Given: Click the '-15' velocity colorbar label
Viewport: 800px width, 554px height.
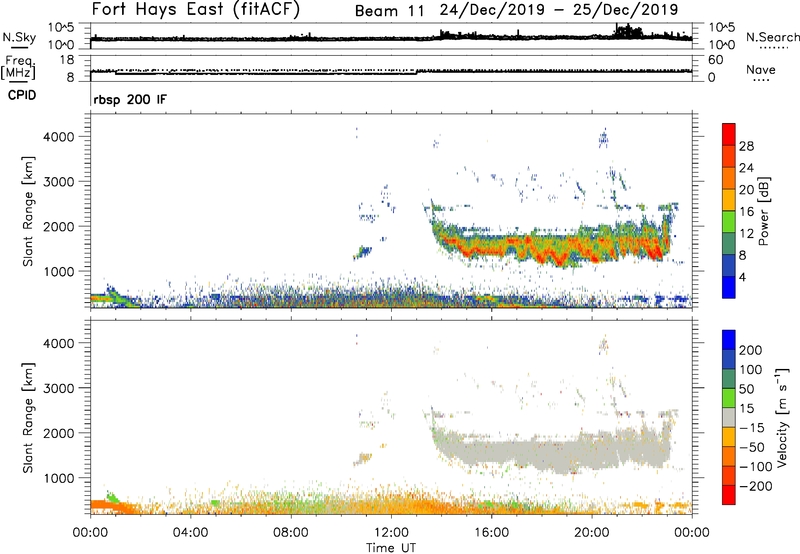Looking at the screenshot, I should tap(752, 428).
